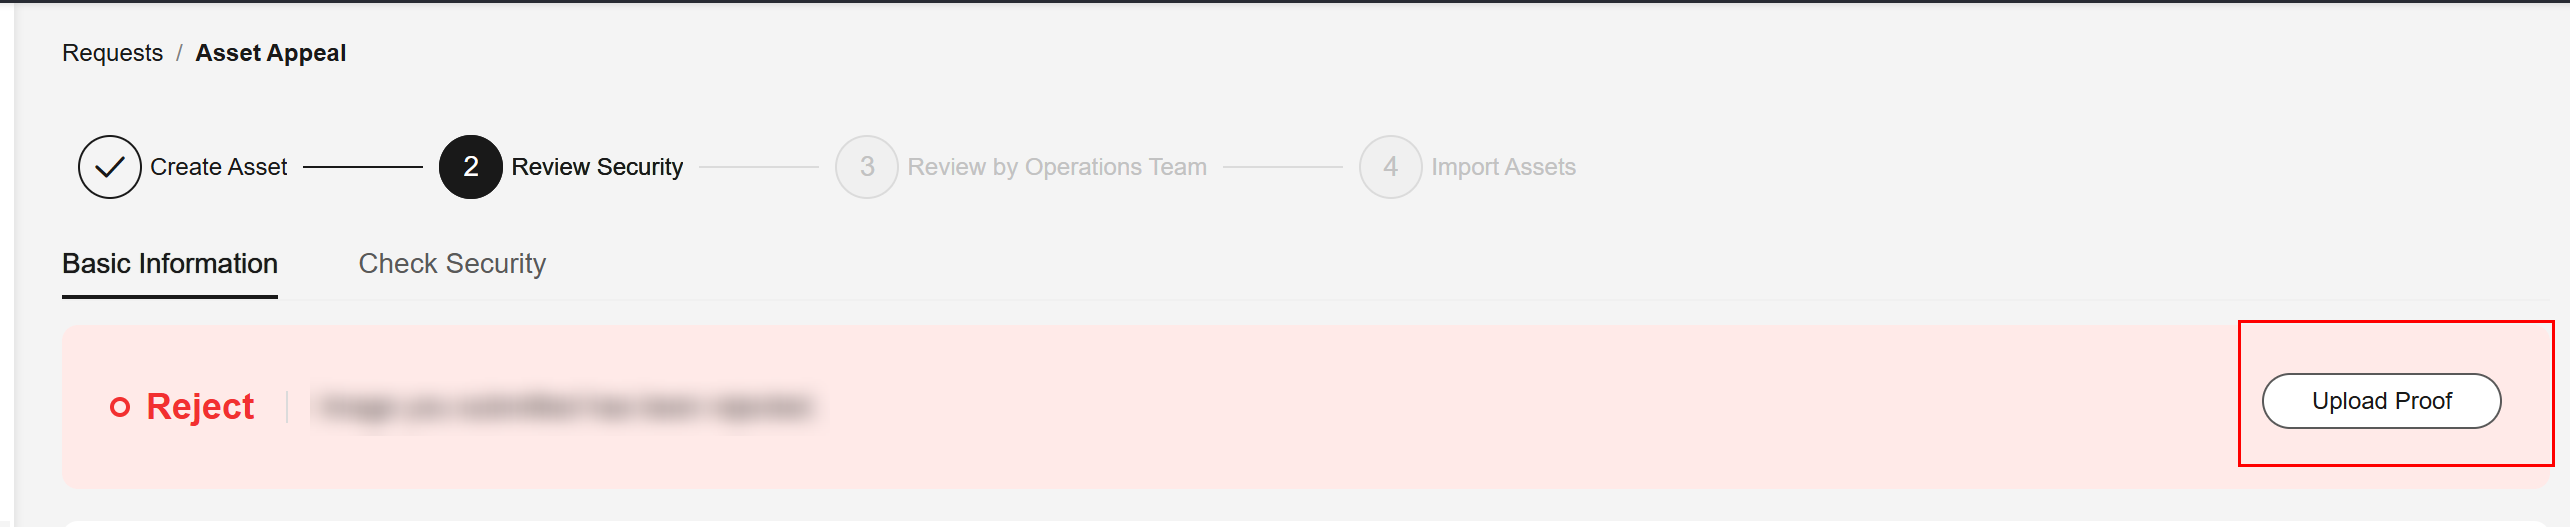This screenshot has width=2570, height=527.
Task: Click the red Reject status text
Action: point(200,407)
